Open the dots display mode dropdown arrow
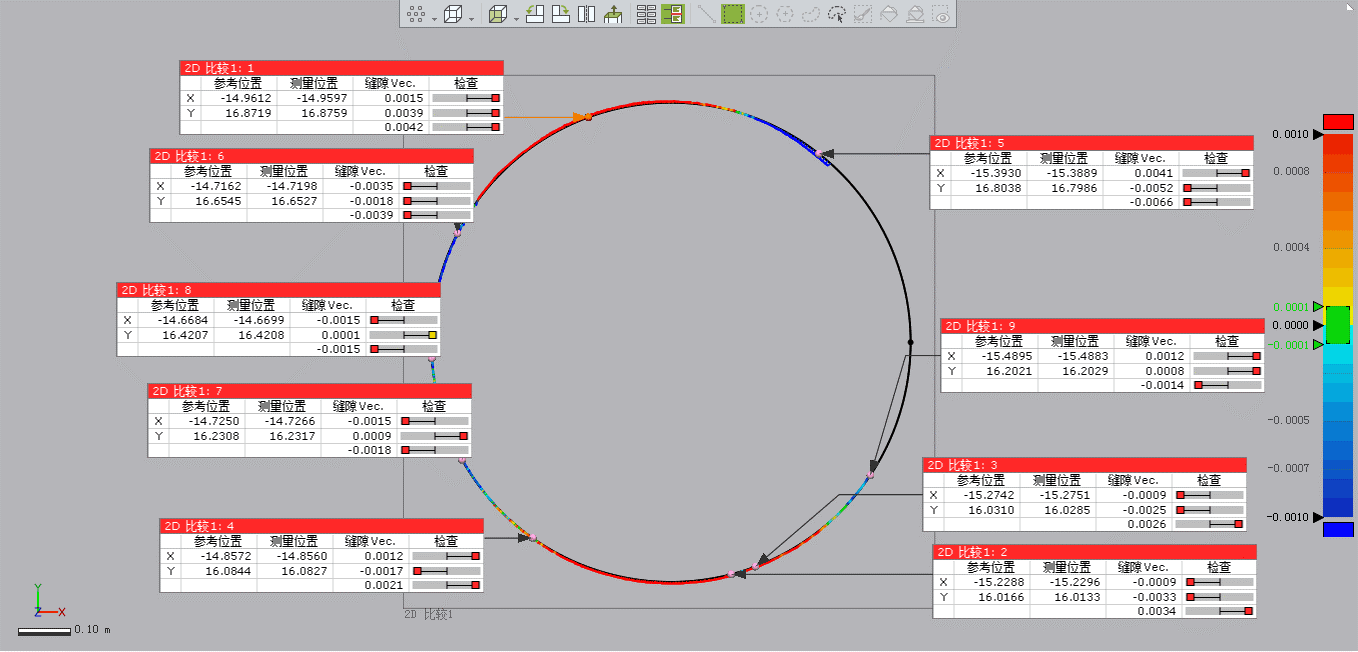This screenshot has height=652, width=1358. pyautogui.click(x=434, y=17)
